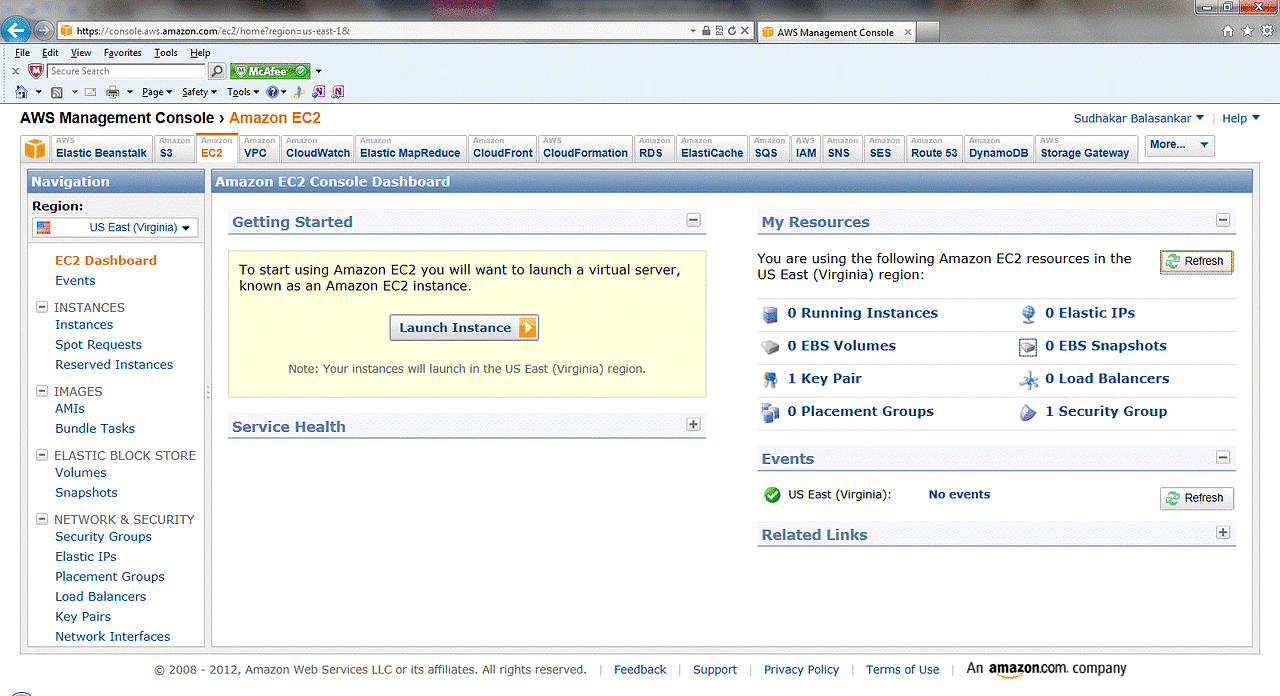Click the Privacy Policy footer link
Screen dimensions: 1280x696
click(x=801, y=670)
